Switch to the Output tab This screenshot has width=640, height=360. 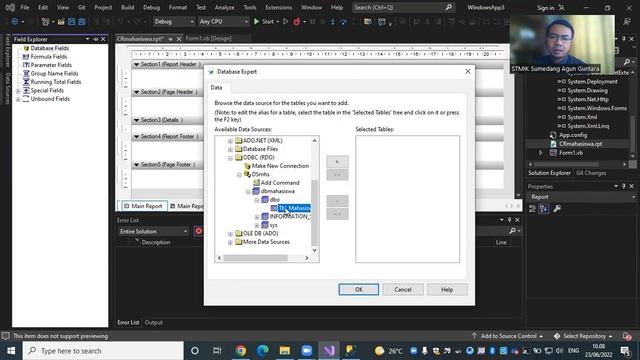coord(153,322)
